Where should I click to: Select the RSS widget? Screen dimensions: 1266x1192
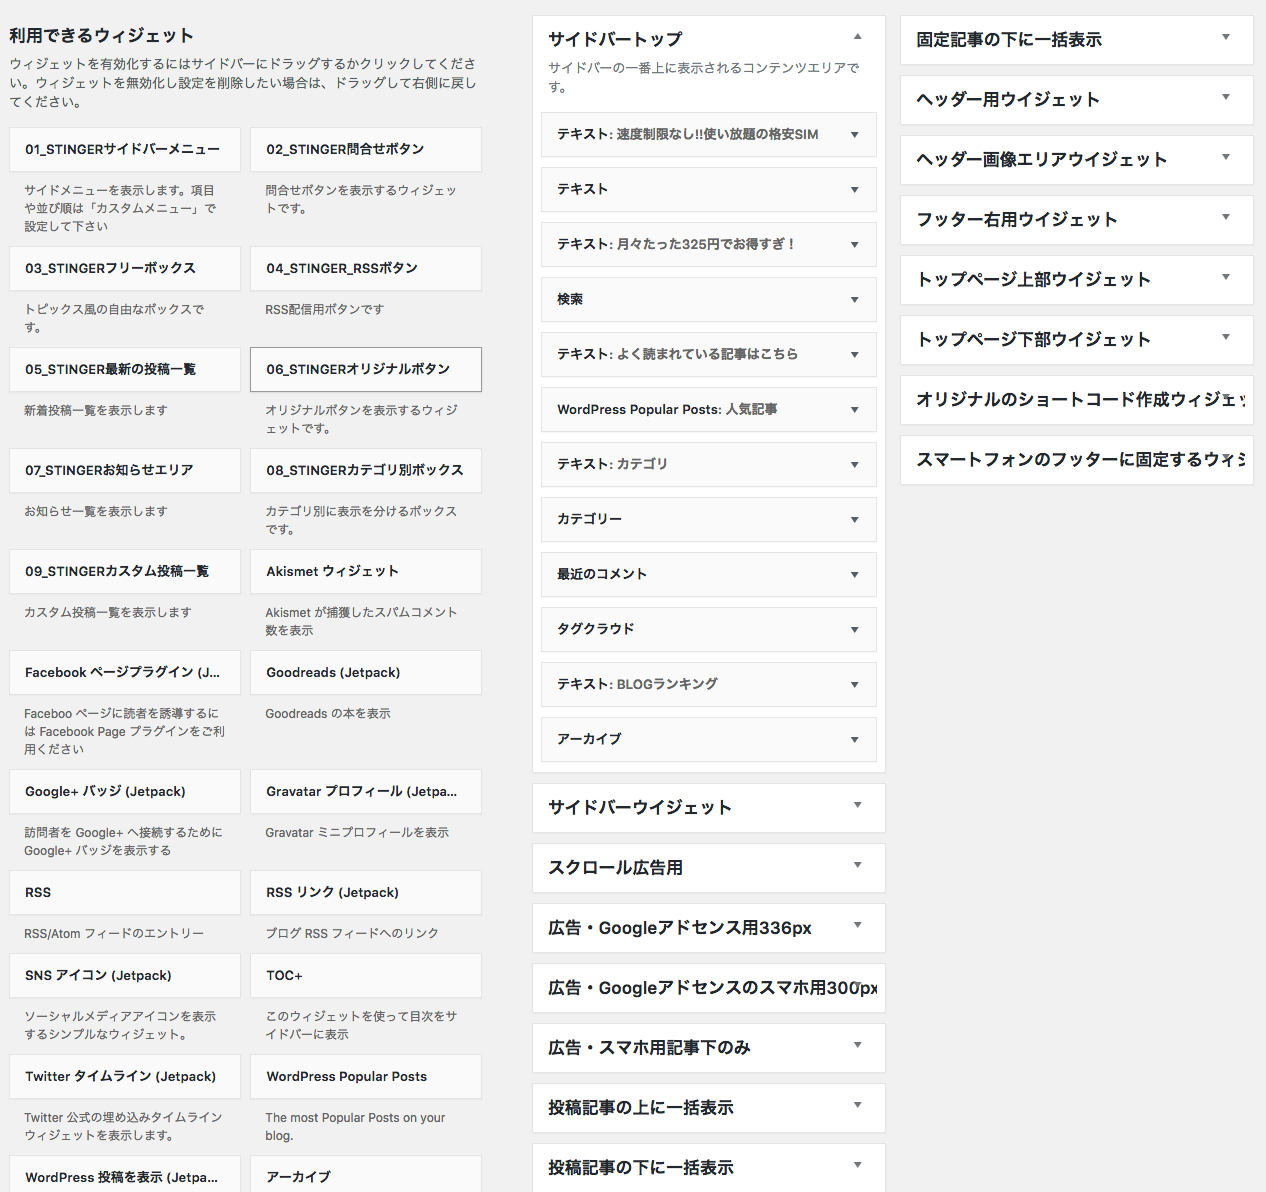124,892
